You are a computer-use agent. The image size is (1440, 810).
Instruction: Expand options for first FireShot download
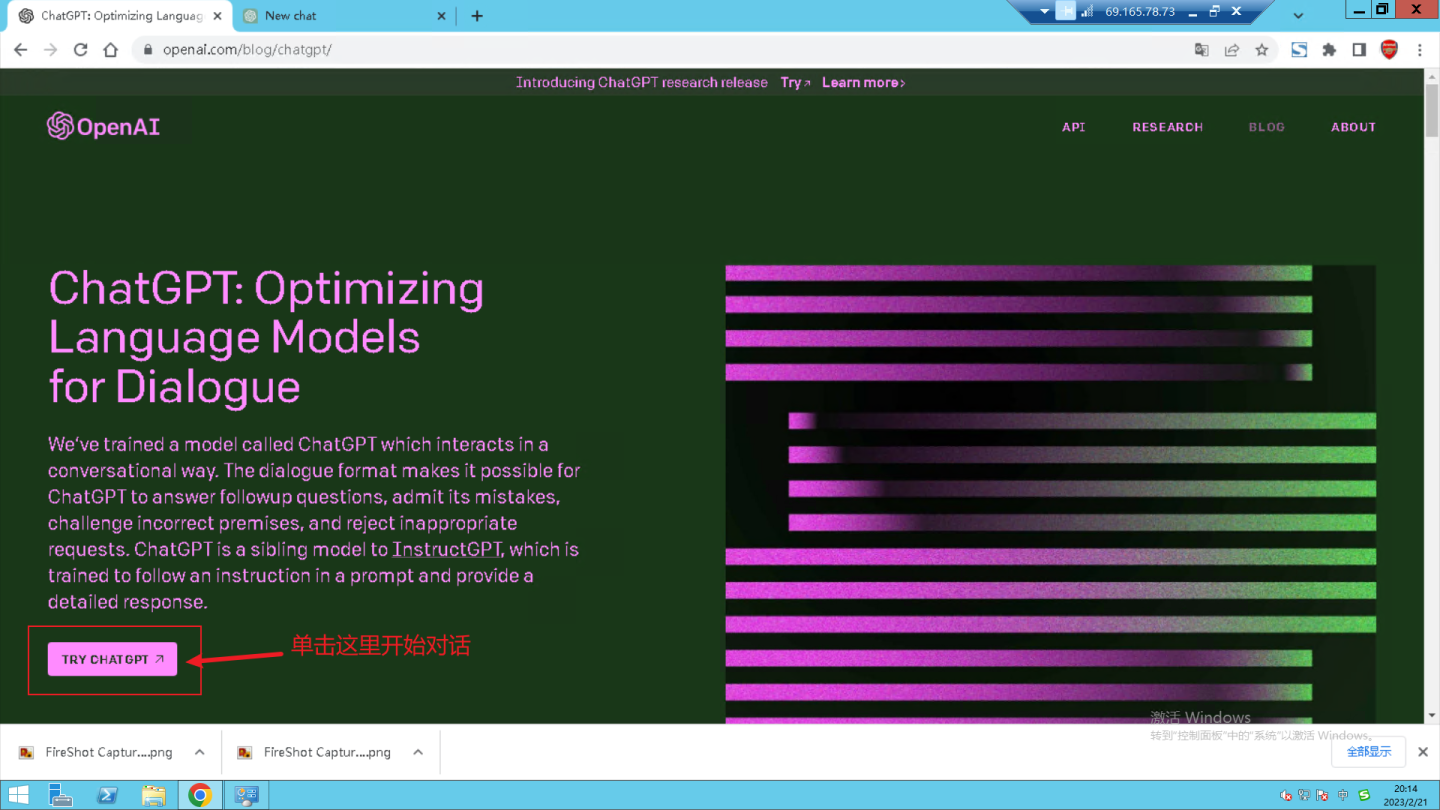[x=200, y=752]
